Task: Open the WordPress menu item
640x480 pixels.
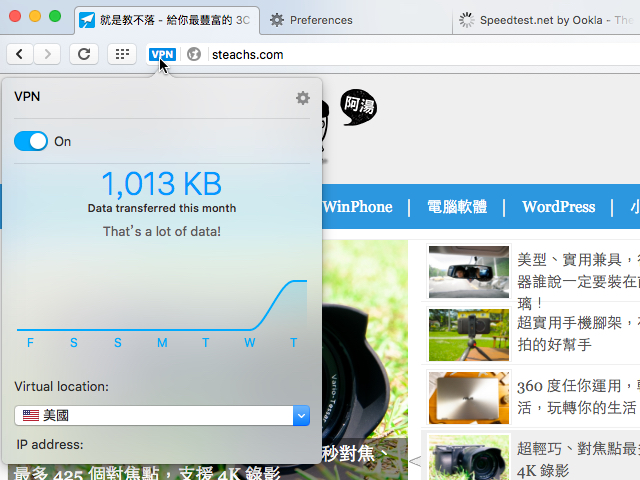Action: tap(558, 207)
